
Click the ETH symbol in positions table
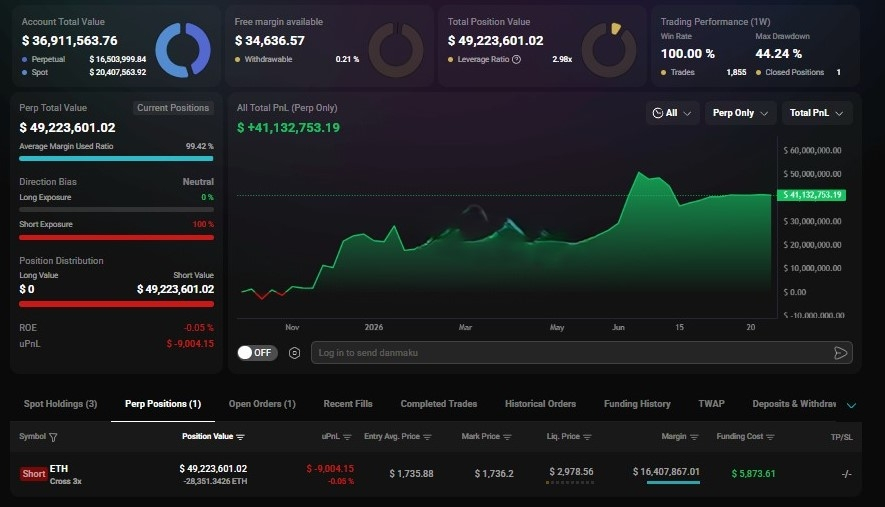click(59, 469)
